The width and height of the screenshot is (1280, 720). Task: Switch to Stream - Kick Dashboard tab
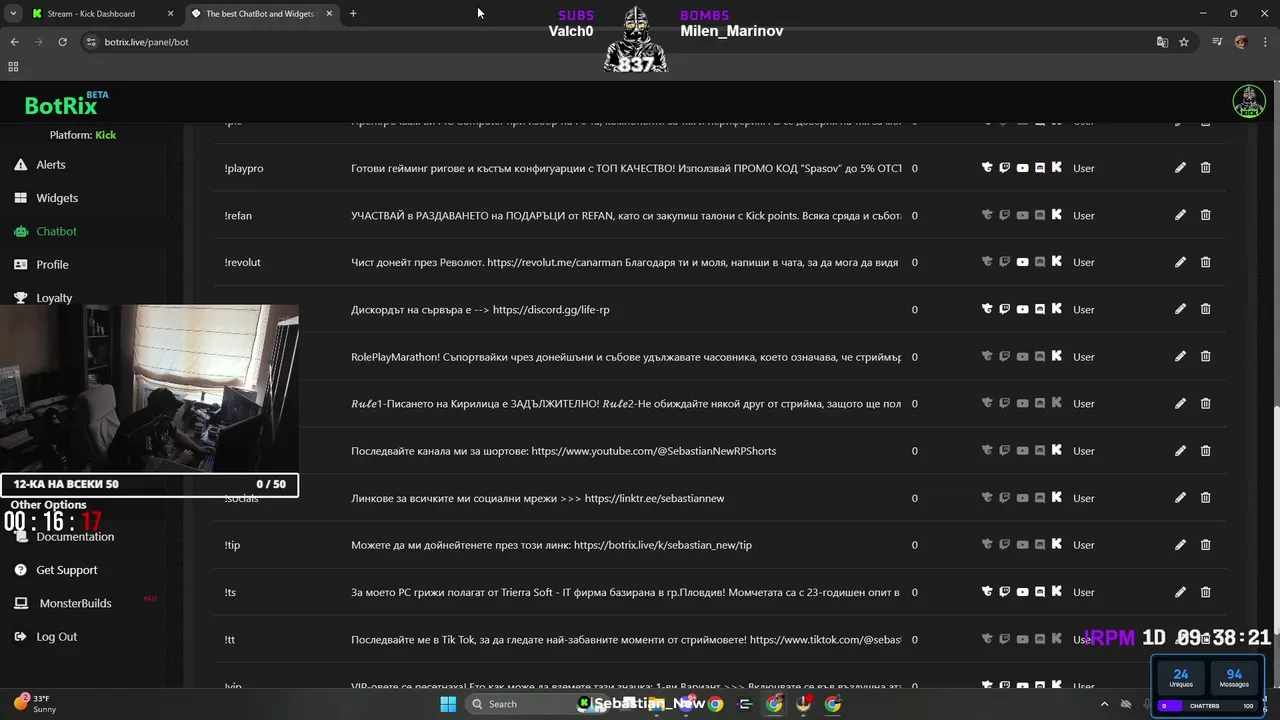click(91, 14)
